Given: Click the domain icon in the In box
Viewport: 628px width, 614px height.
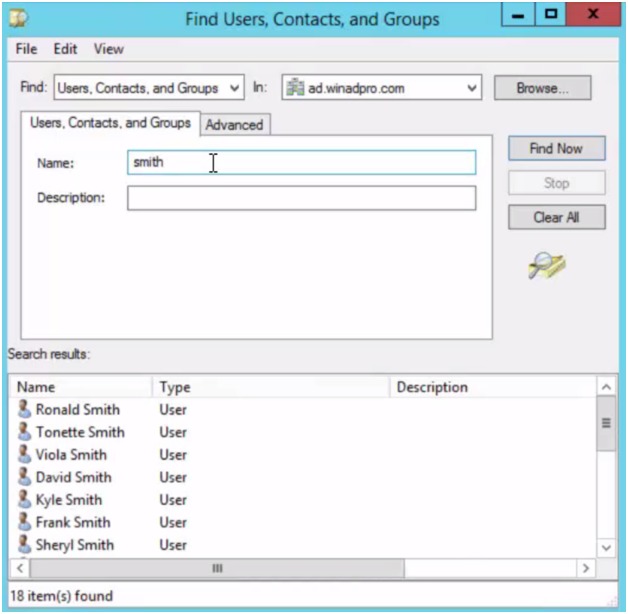Looking at the screenshot, I should [x=295, y=87].
